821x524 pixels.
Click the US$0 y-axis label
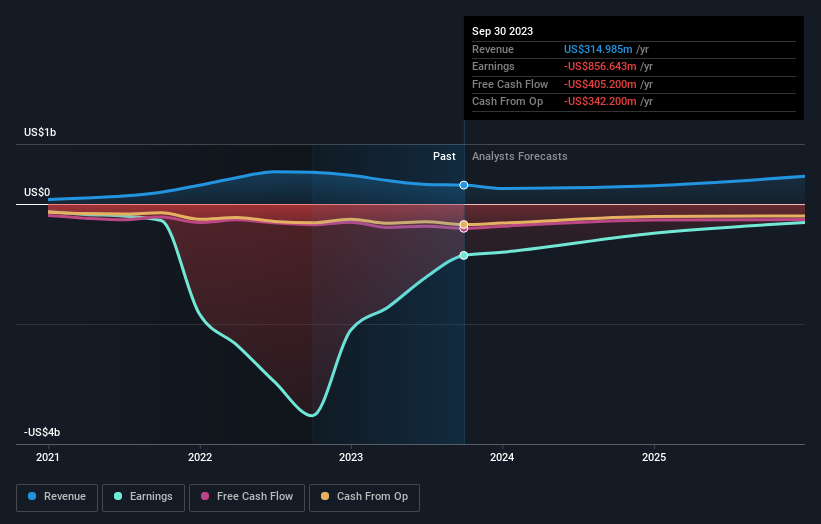coord(37,193)
